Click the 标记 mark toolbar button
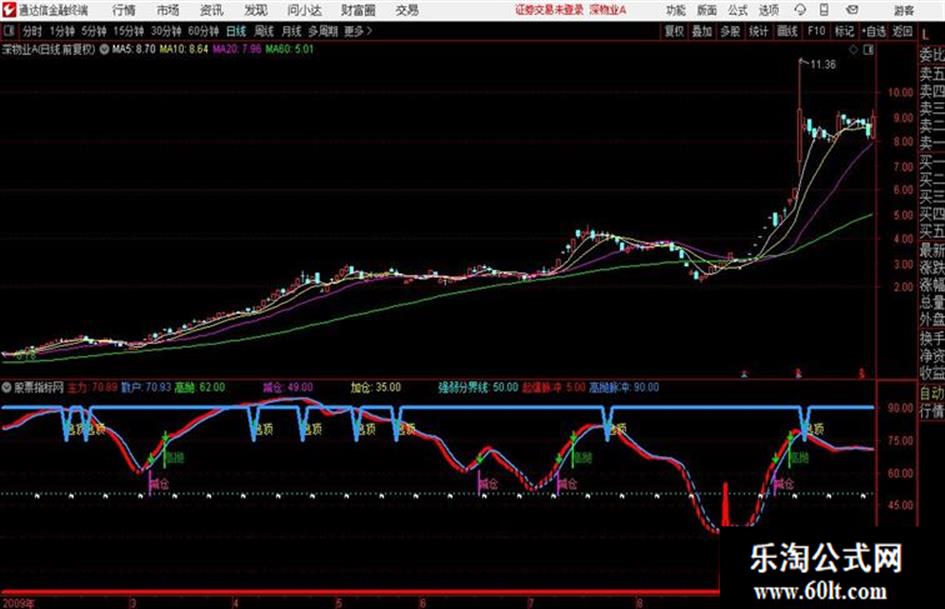Screen dimensions: 945x609 pos(844,31)
